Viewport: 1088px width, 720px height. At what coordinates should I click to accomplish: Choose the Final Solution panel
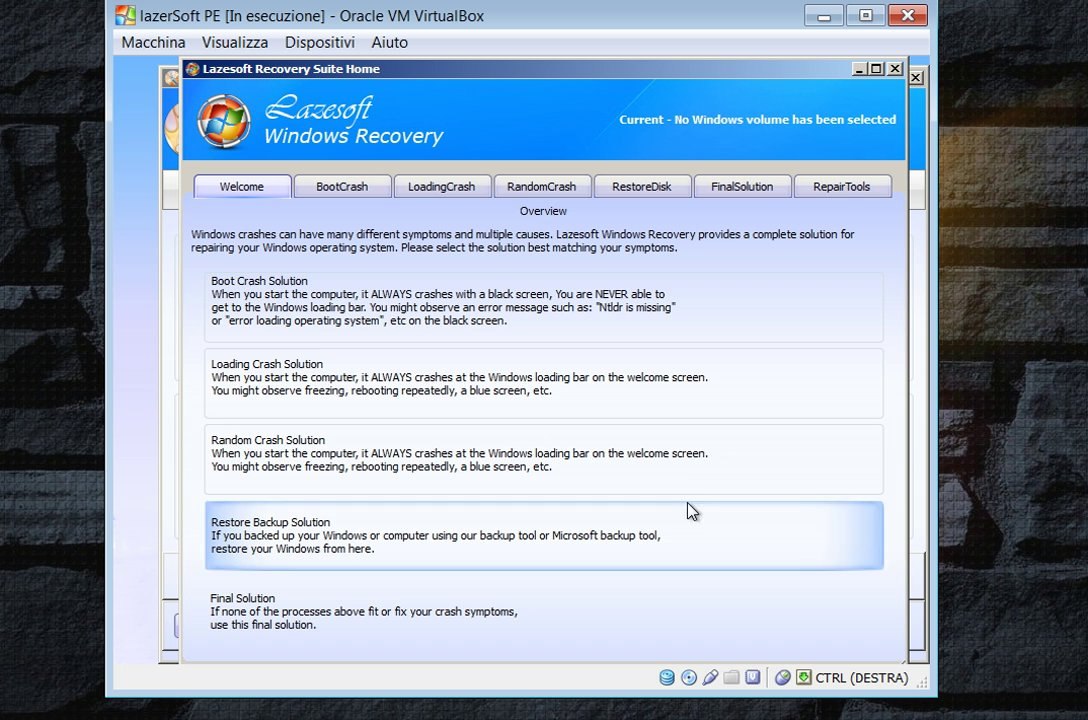(544, 612)
